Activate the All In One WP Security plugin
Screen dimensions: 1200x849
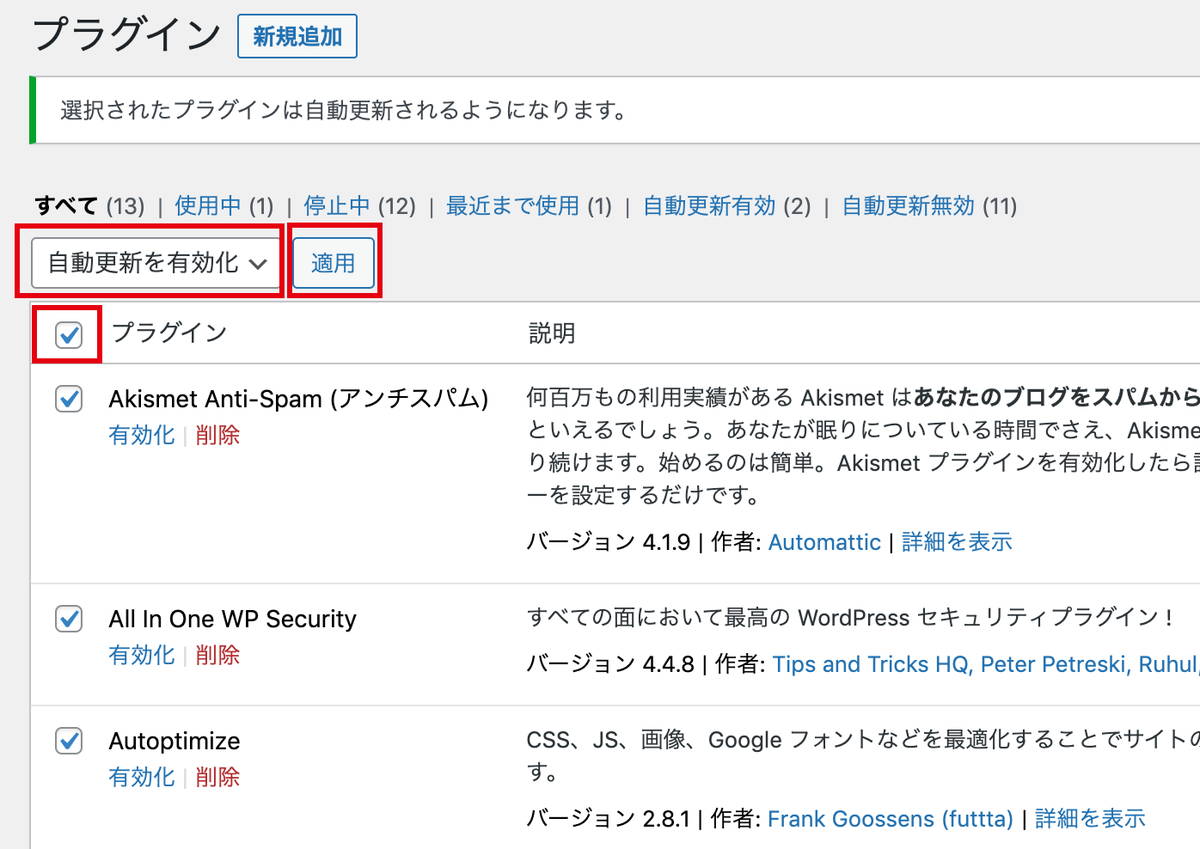(x=141, y=655)
